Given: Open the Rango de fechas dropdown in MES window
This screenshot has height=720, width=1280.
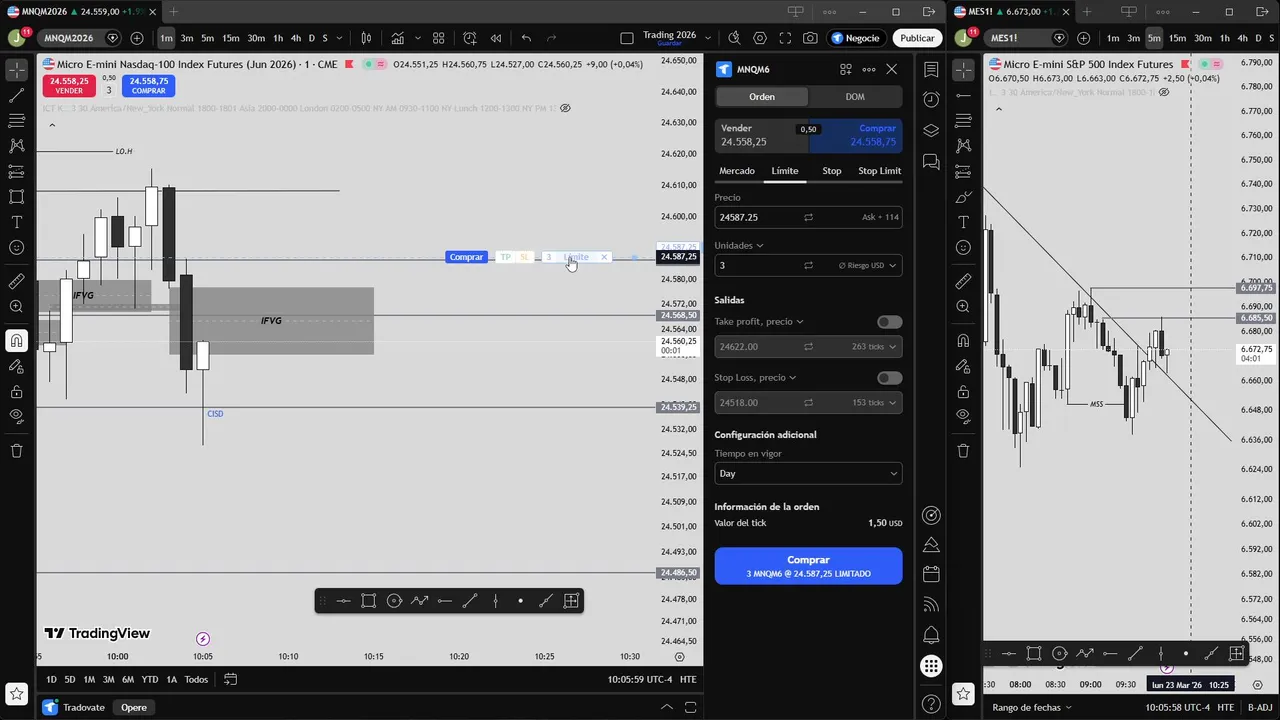Looking at the screenshot, I should click(1032, 707).
